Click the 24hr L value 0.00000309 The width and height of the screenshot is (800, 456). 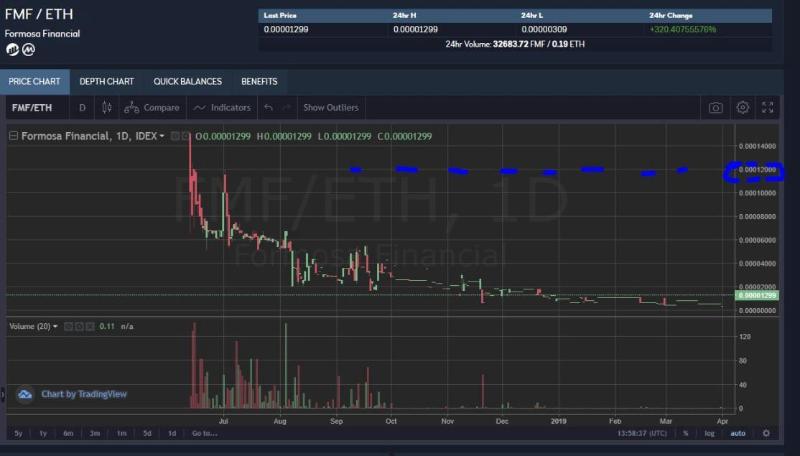(544, 30)
